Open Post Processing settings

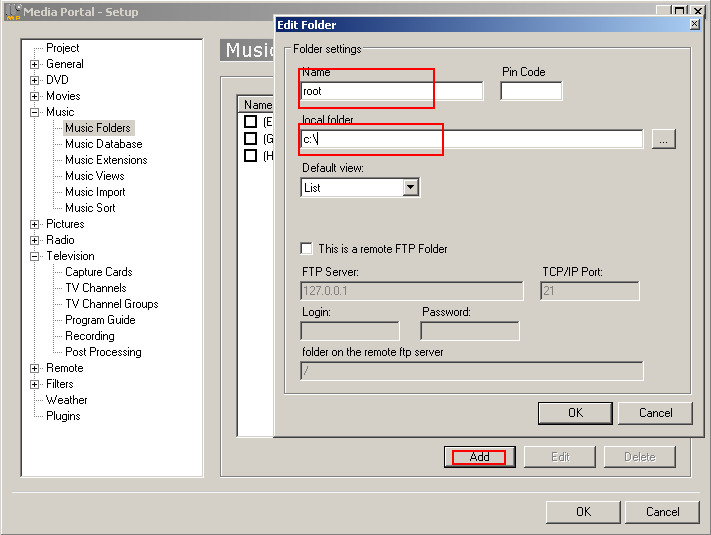(x=103, y=352)
